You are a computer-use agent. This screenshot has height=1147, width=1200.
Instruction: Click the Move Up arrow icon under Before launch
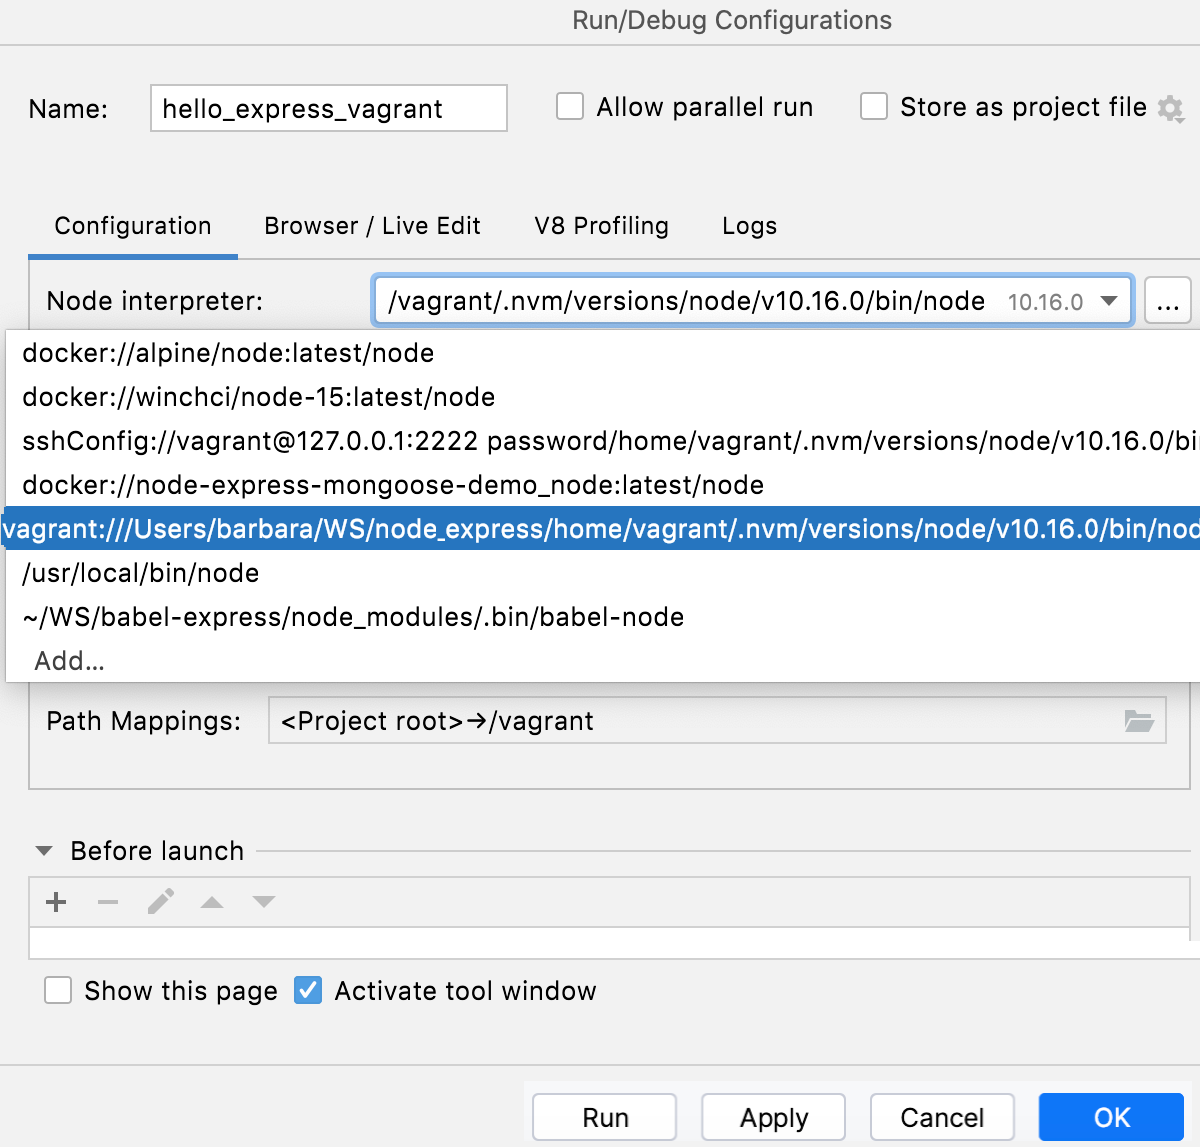pos(211,901)
